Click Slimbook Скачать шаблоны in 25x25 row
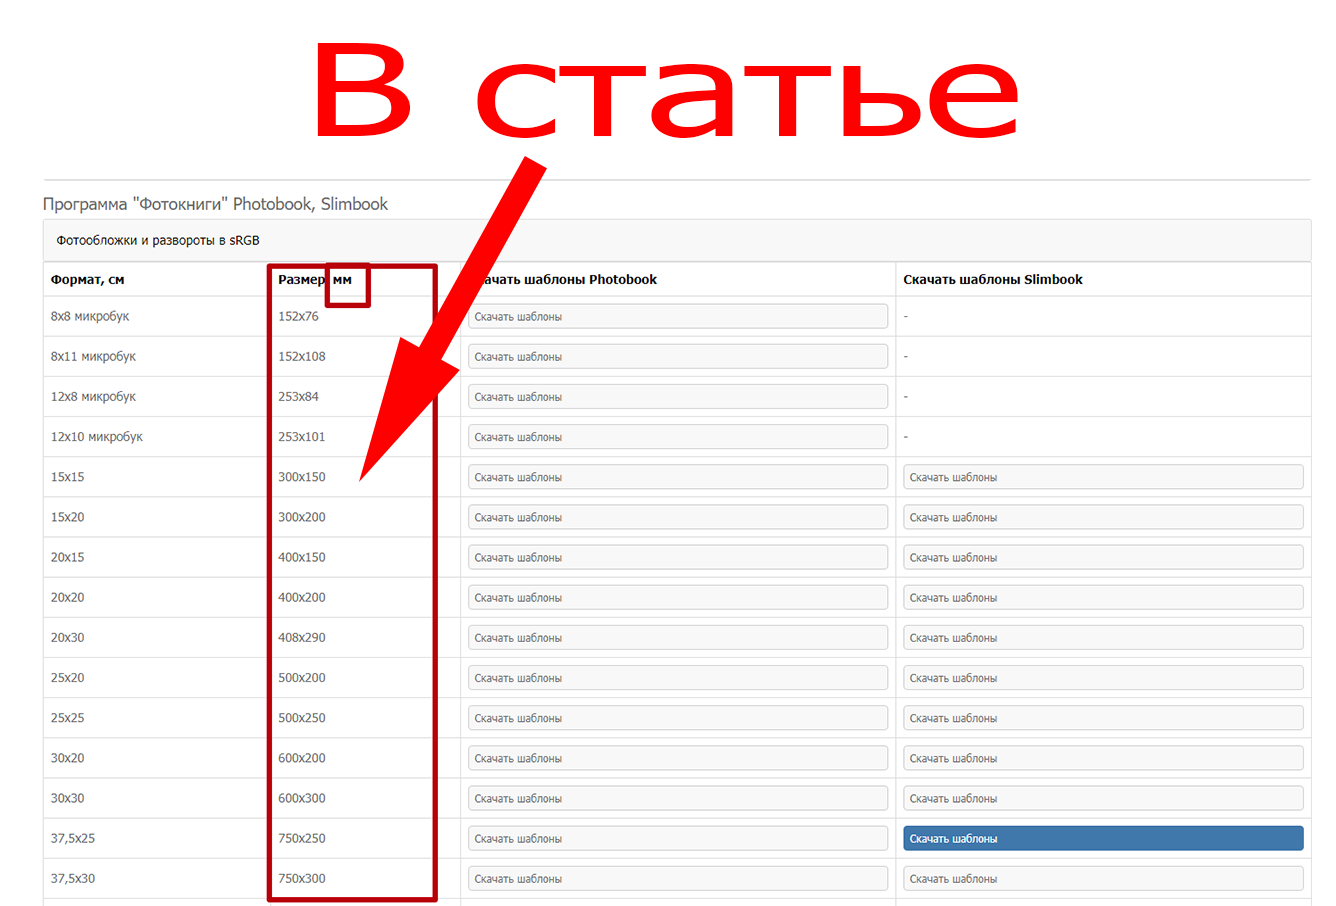Screen dimensions: 1336x906 [x=1102, y=718]
